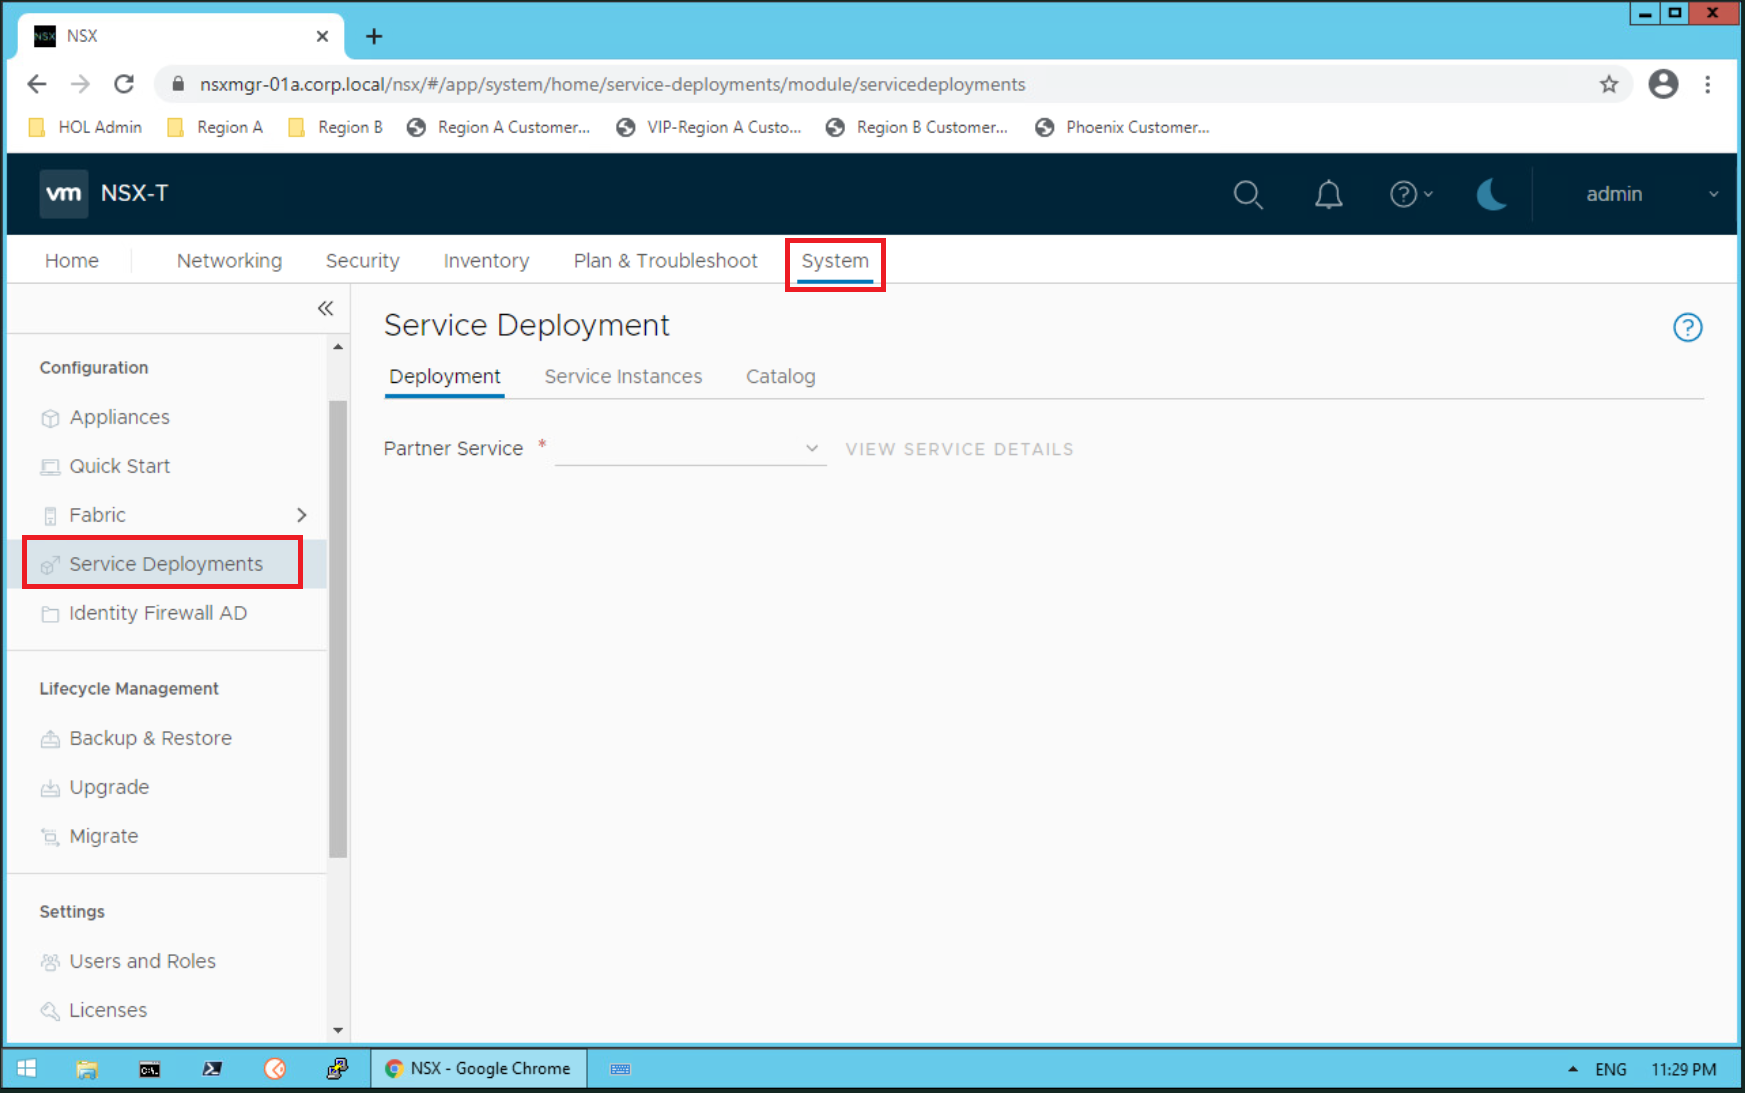Click sidebar scrollbar down arrow
Viewport: 1745px width, 1093px height.
click(338, 1030)
